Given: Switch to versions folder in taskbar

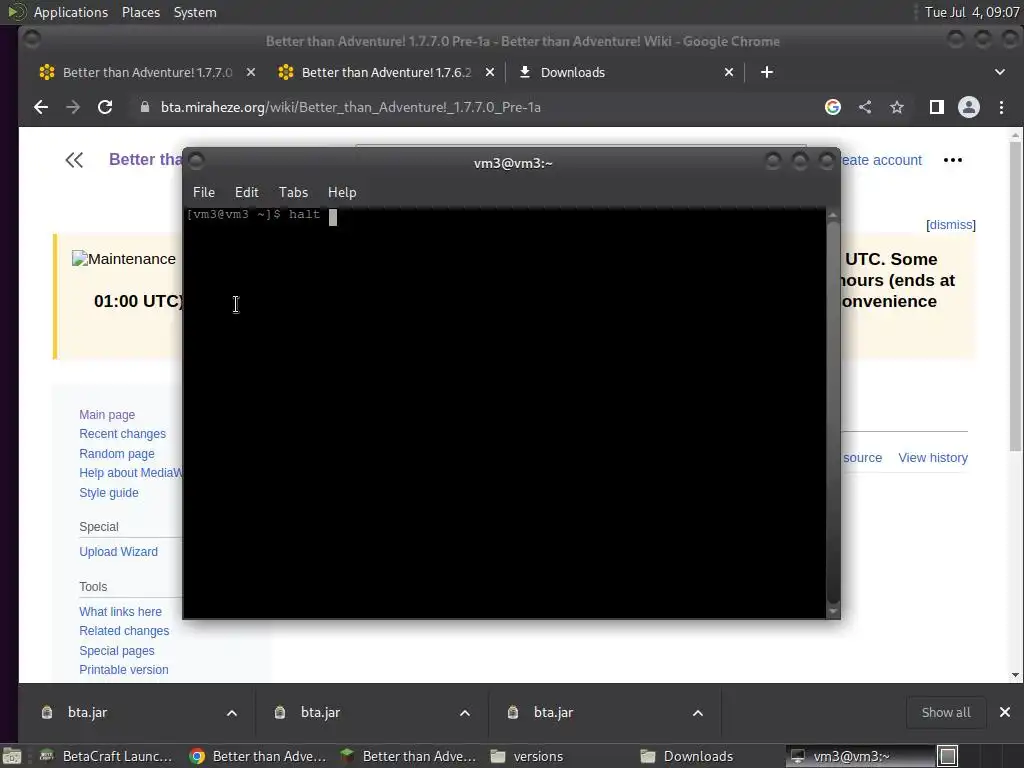Looking at the screenshot, I should 528,756.
